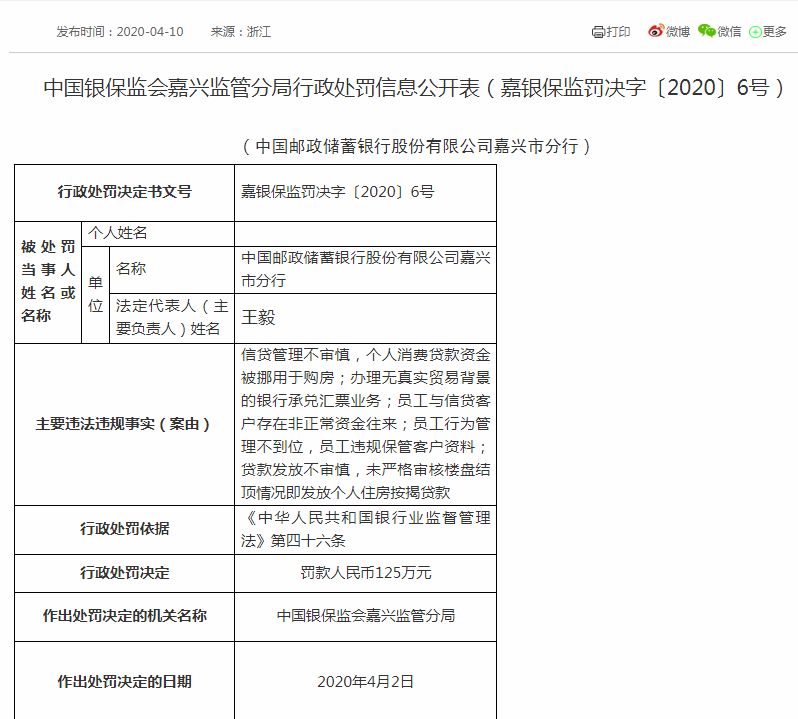Image resolution: width=798 pixels, height=719 pixels.
Task: Click the 名称 label cell
Action: pos(172,269)
